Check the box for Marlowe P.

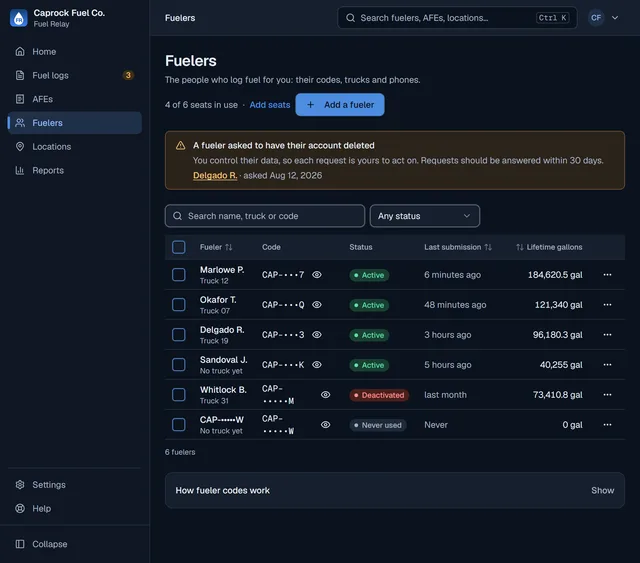[179, 275]
